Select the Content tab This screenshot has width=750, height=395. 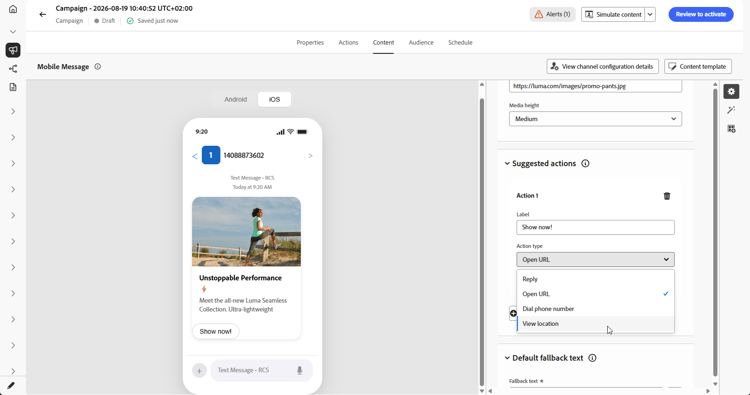point(384,43)
